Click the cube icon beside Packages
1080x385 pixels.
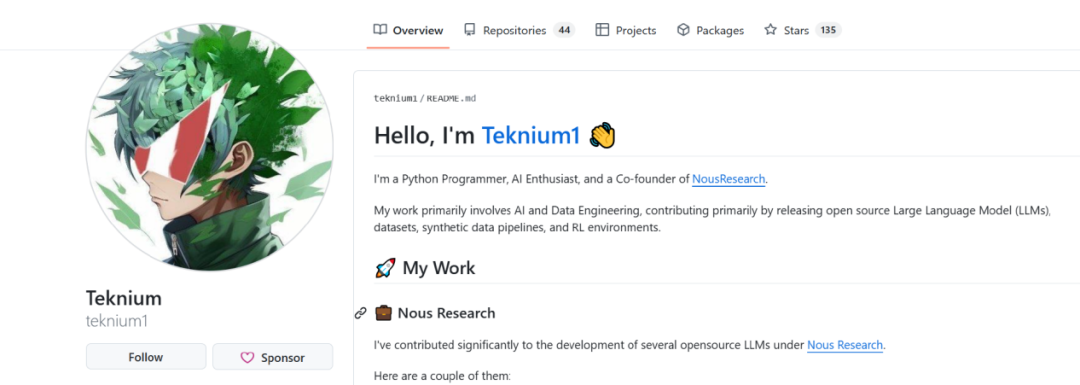(x=683, y=30)
